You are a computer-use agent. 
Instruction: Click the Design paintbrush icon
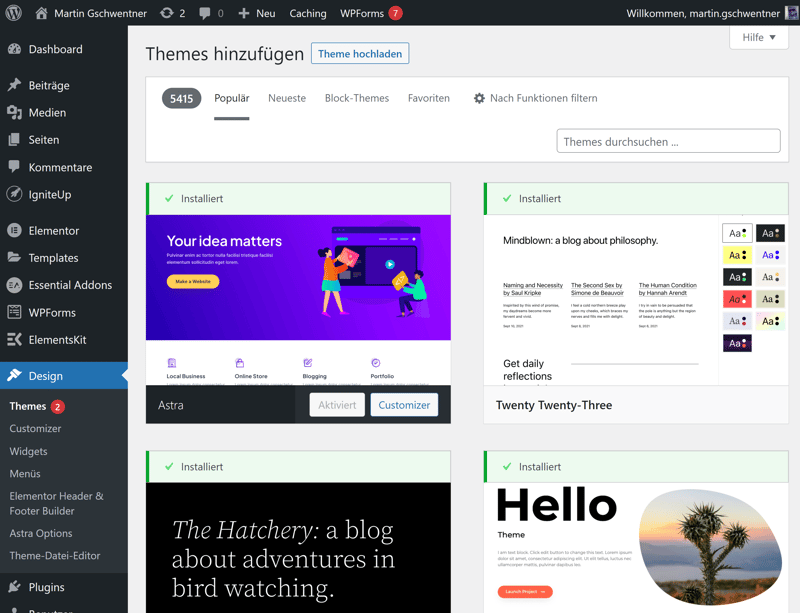14,375
